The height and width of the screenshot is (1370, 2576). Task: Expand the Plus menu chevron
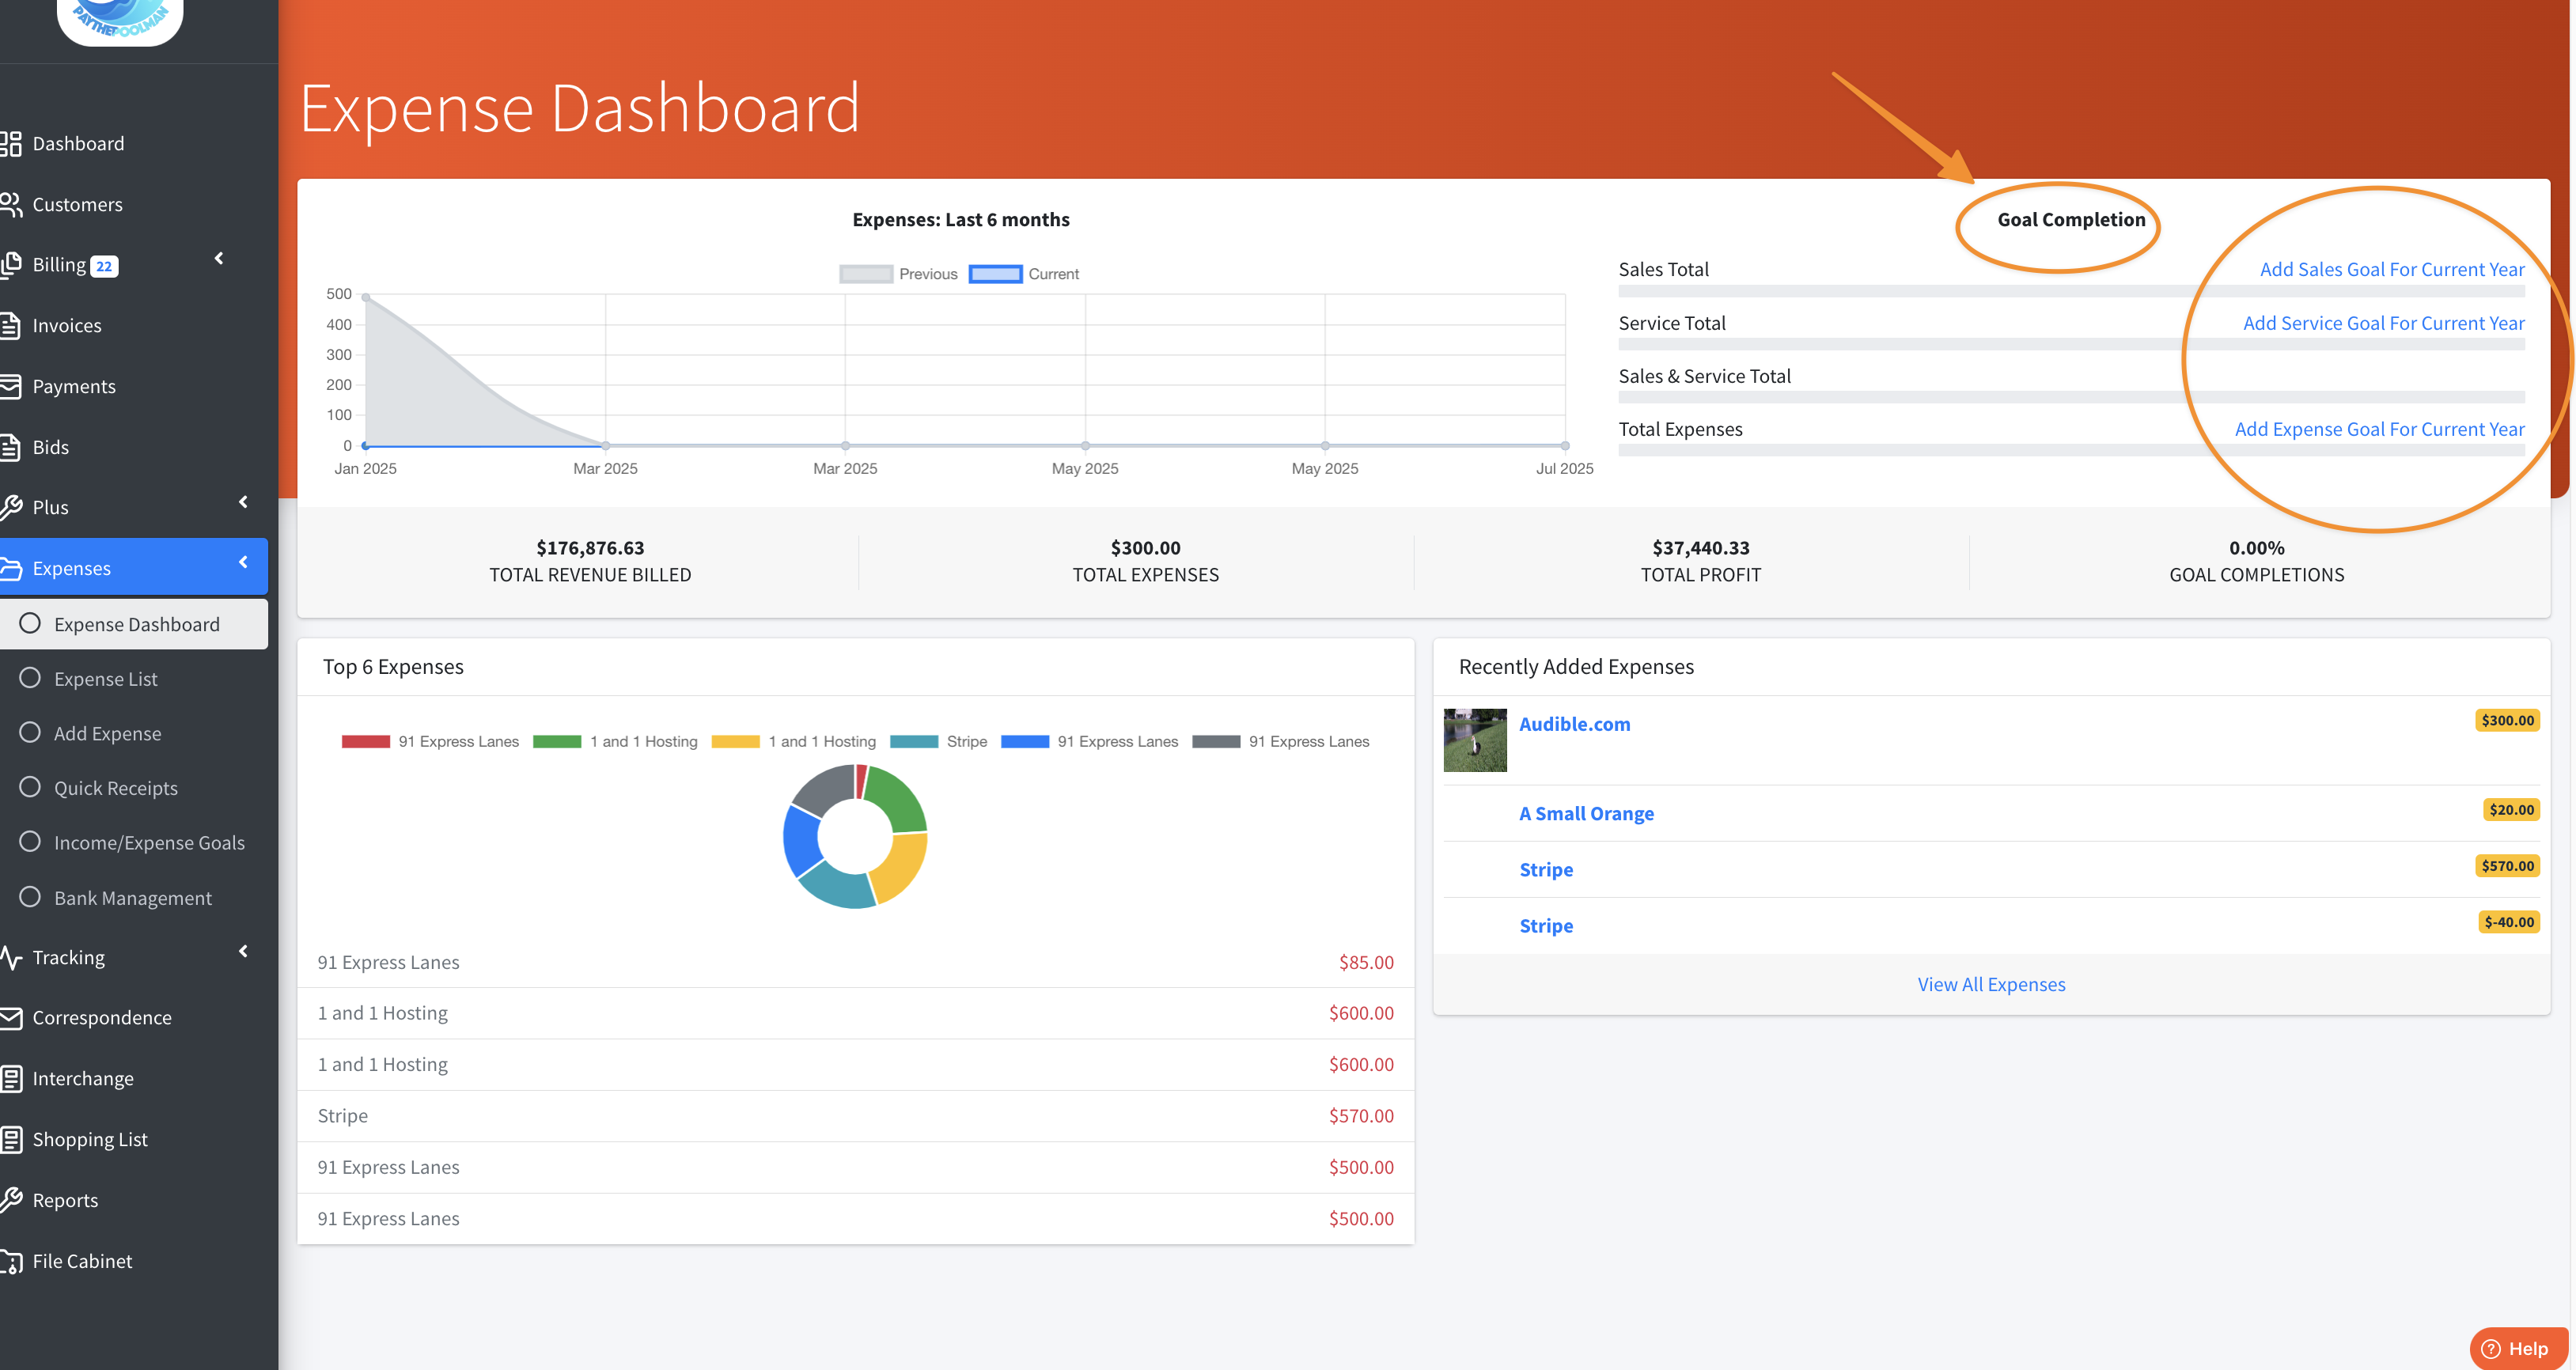tap(243, 502)
